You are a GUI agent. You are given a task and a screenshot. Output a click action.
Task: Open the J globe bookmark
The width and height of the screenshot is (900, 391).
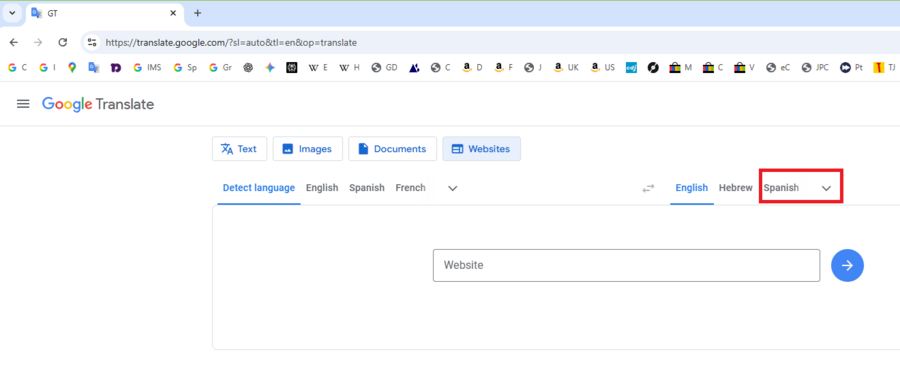tap(533, 68)
